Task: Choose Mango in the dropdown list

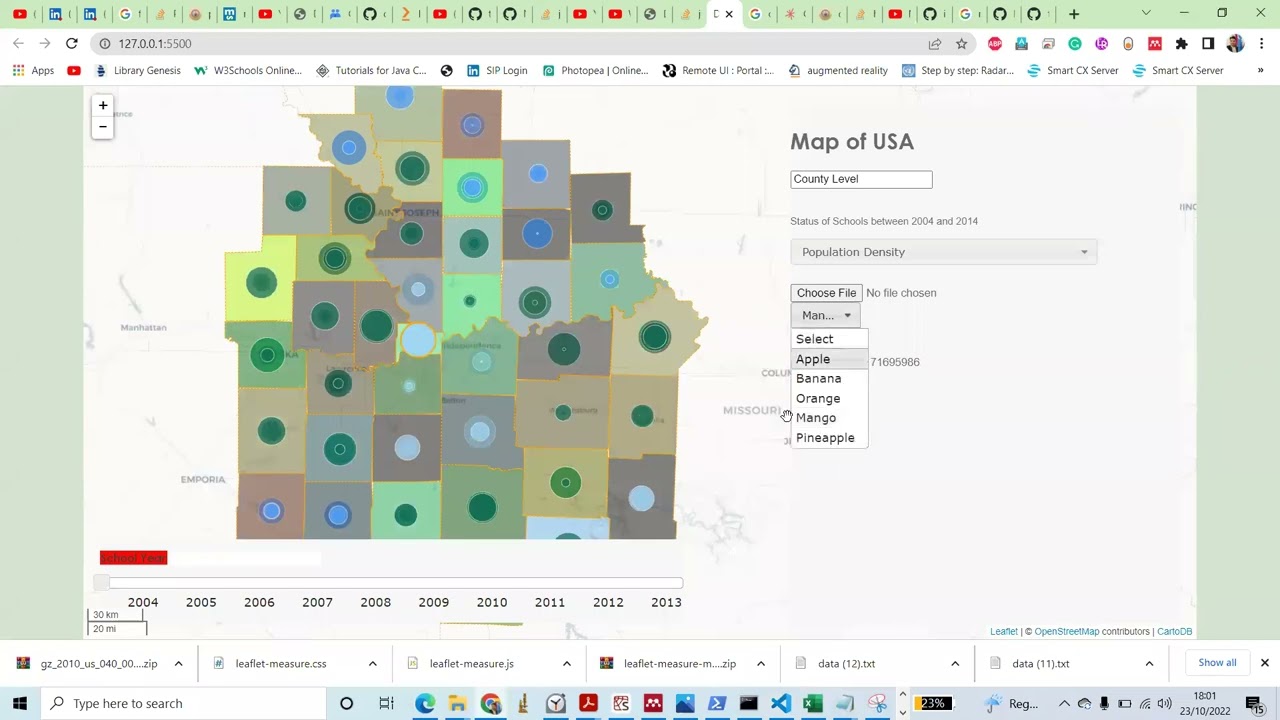Action: tap(829, 418)
